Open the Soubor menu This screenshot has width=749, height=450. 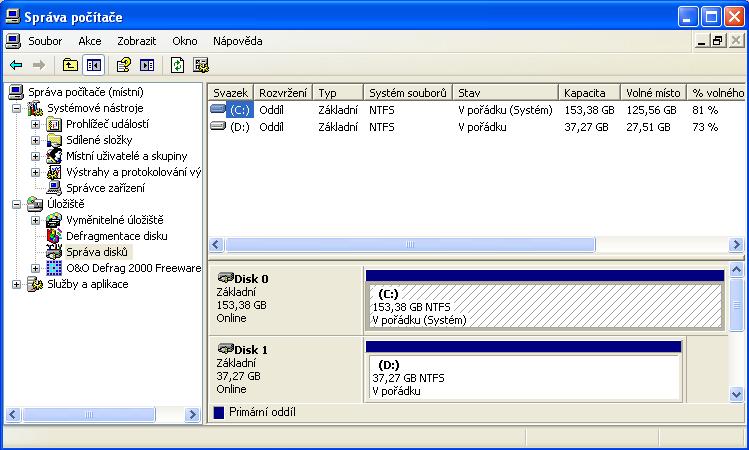point(45,41)
